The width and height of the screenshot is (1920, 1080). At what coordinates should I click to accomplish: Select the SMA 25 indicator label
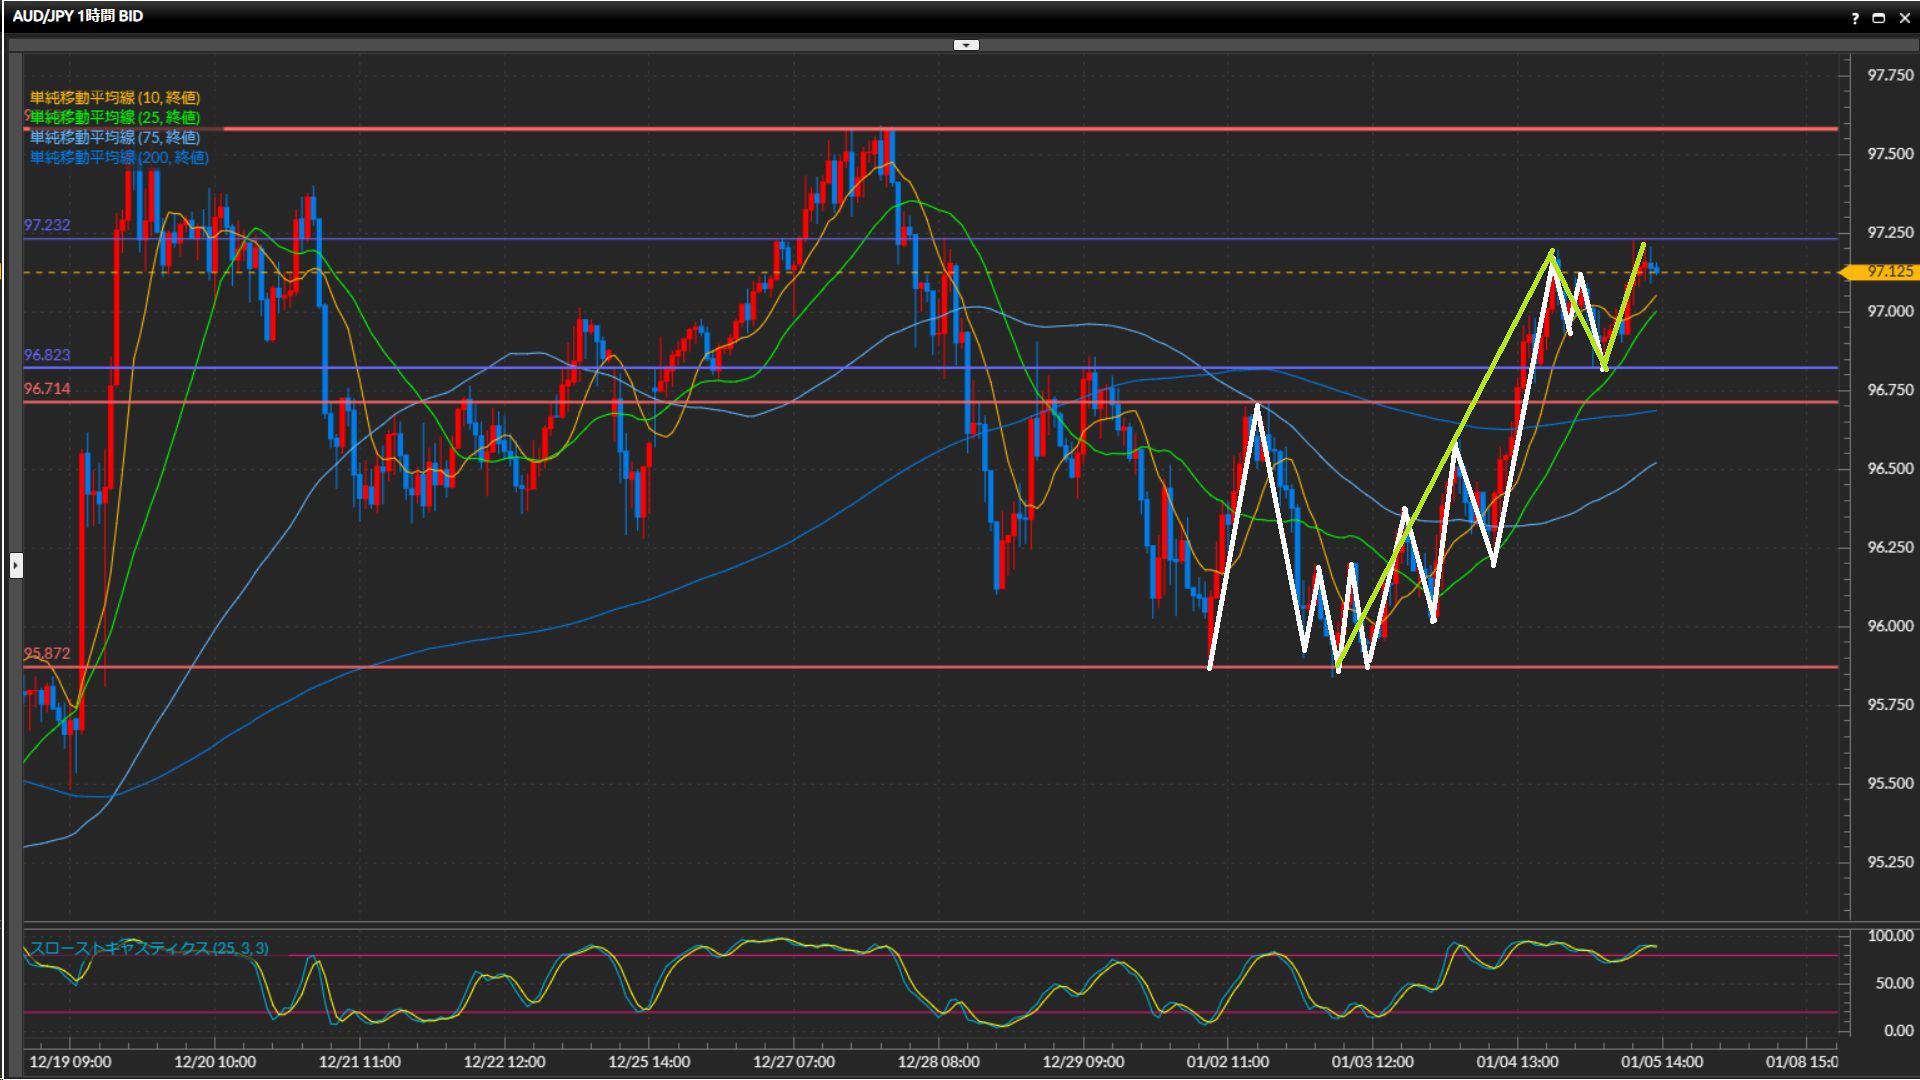[x=114, y=117]
